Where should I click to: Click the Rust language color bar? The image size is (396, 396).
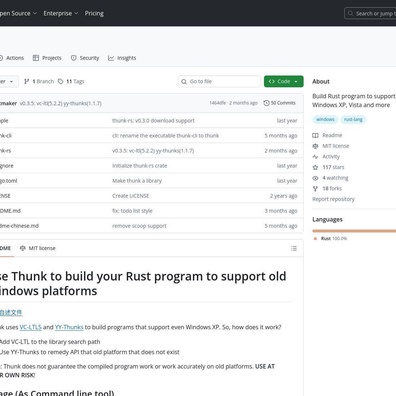(354, 231)
